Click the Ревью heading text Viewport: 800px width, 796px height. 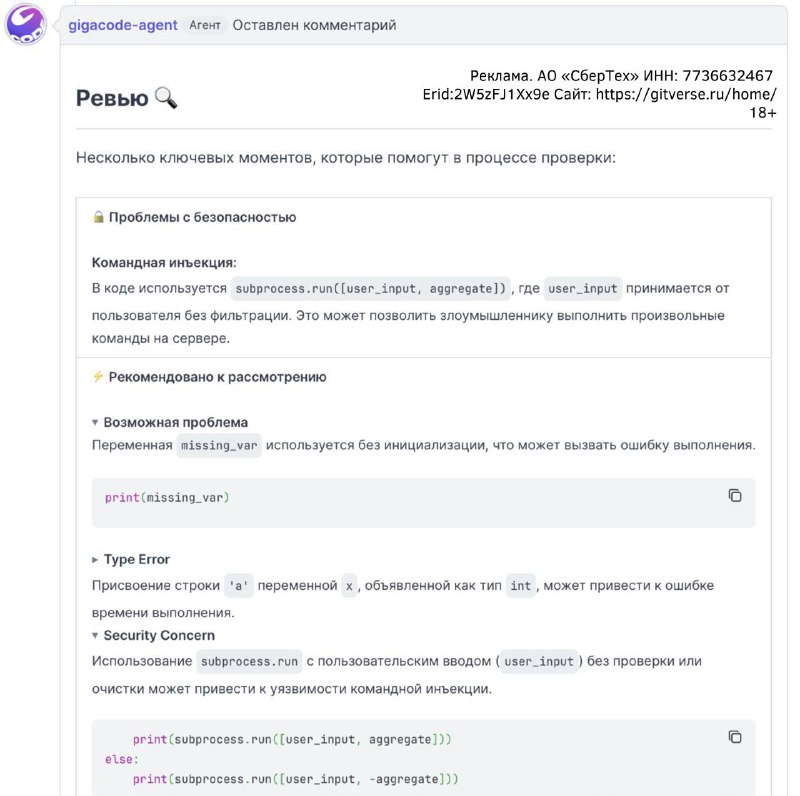(112, 98)
